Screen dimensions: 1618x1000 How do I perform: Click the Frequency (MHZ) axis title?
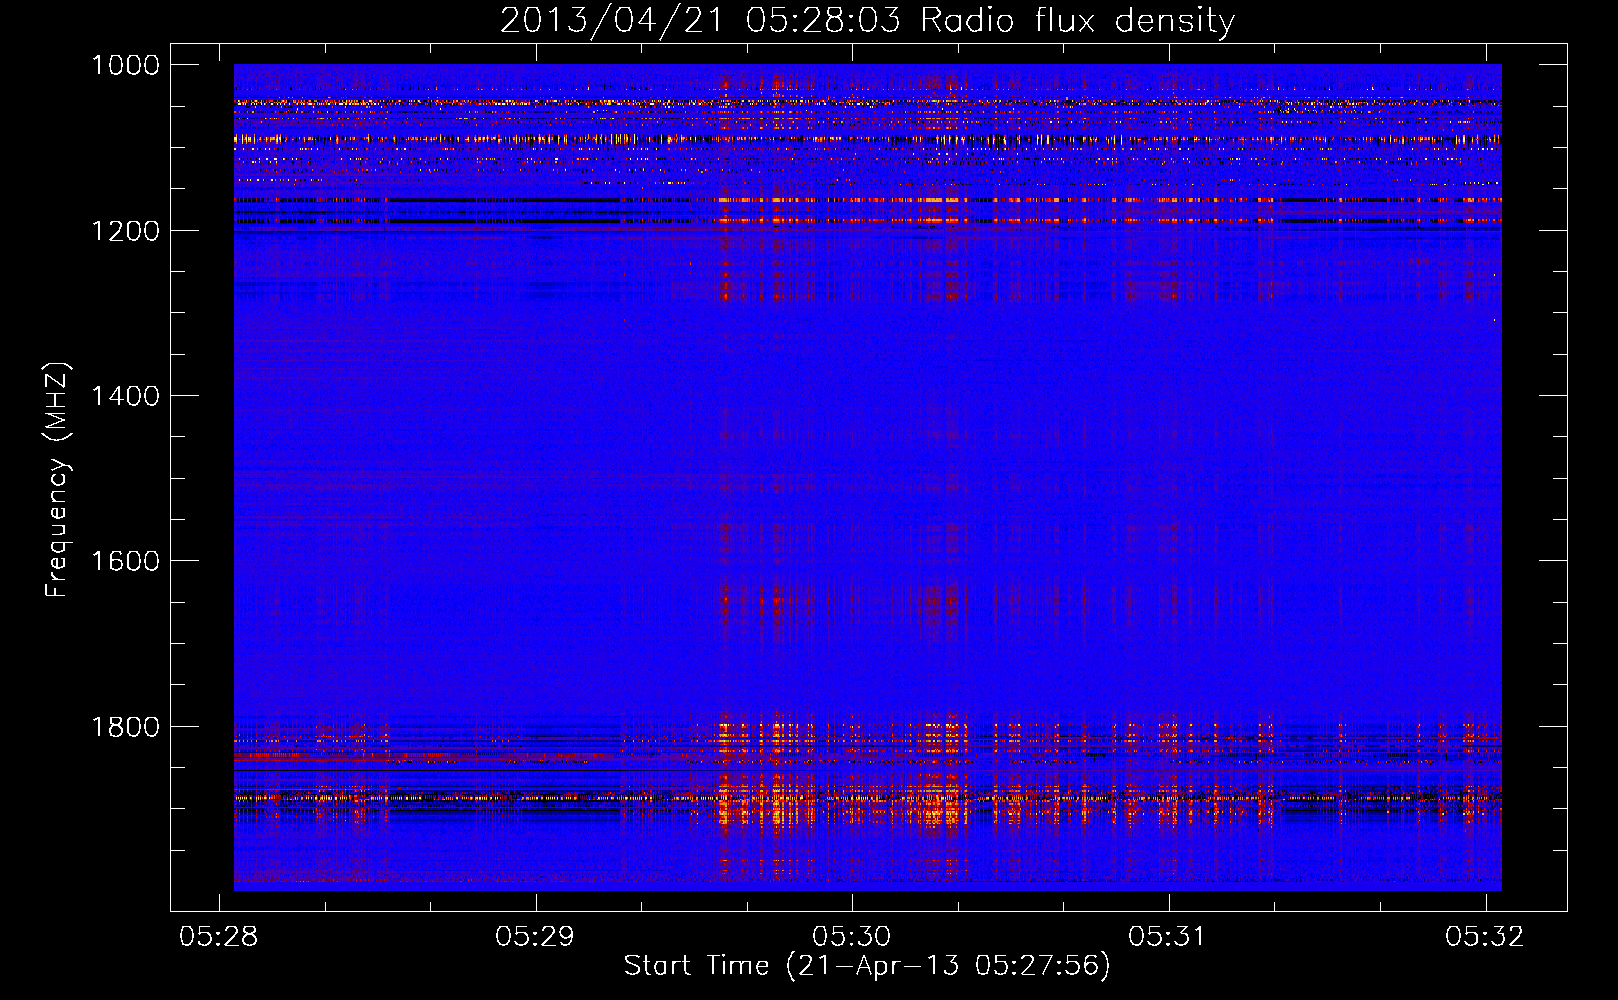(x=58, y=479)
